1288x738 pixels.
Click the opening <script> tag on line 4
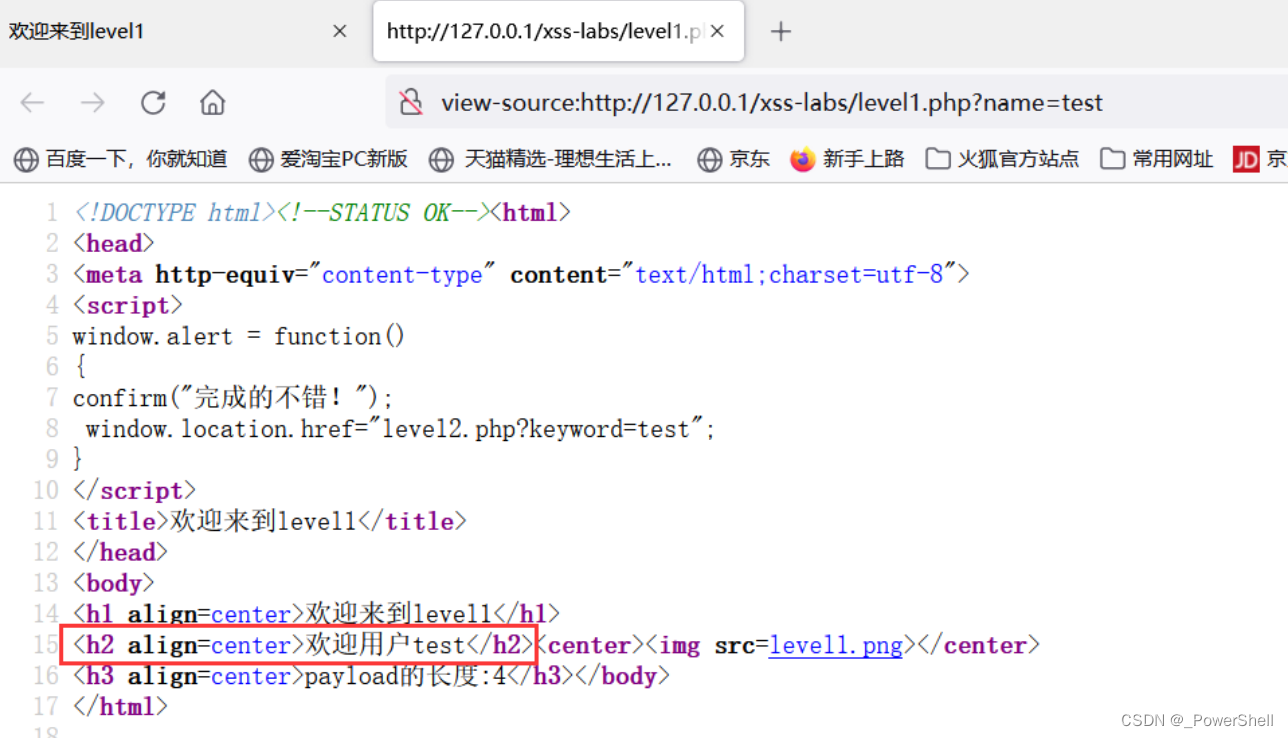point(128,305)
